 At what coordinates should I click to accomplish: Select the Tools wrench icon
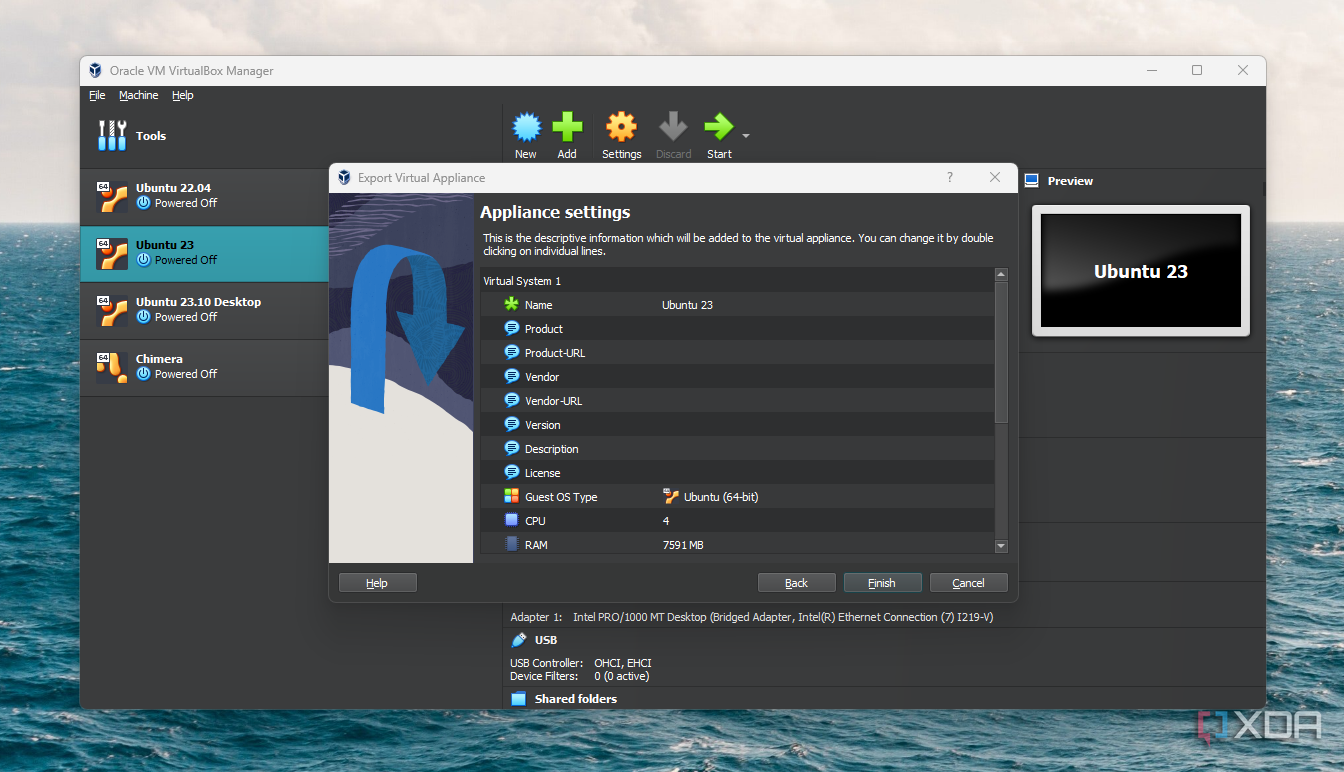pyautogui.click(x=112, y=135)
